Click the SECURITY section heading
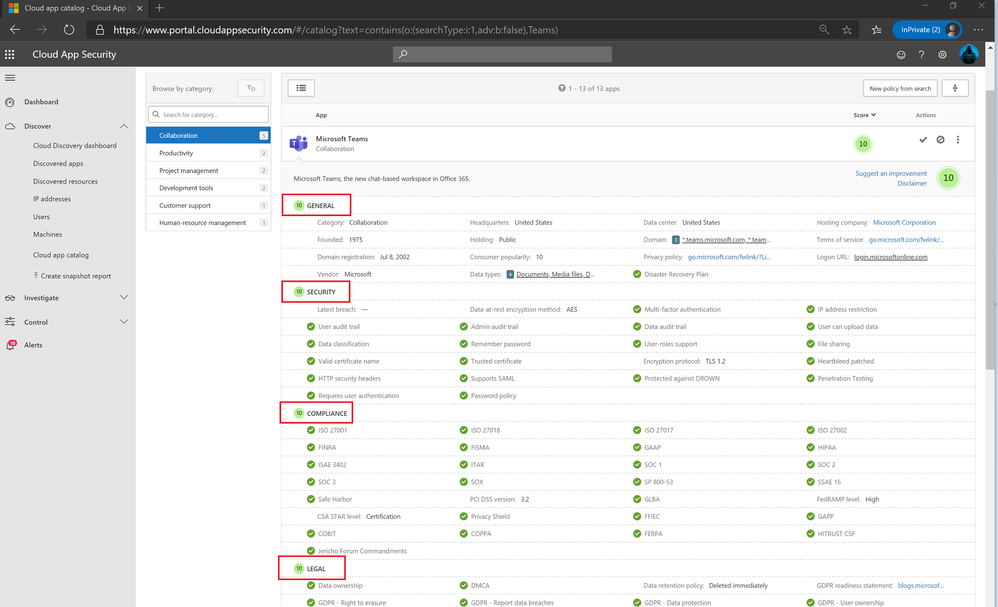The height and width of the screenshot is (607, 998). pyautogui.click(x=321, y=292)
